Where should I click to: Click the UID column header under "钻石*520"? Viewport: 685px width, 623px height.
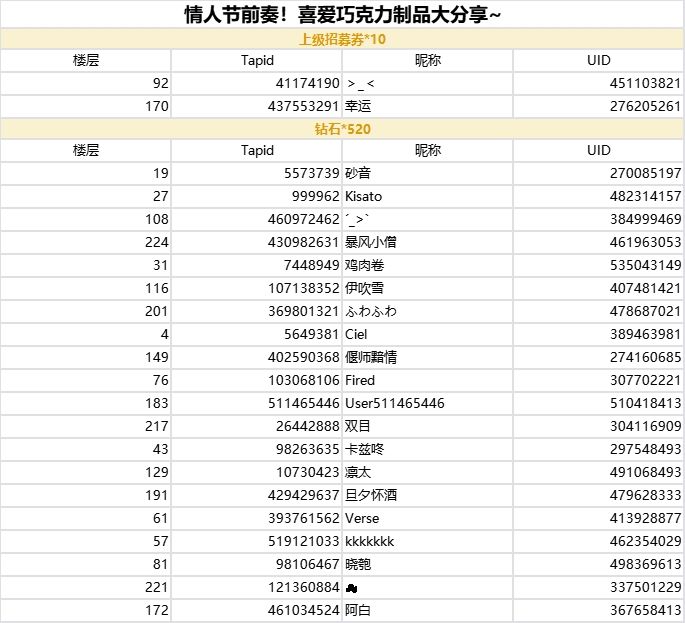598,151
